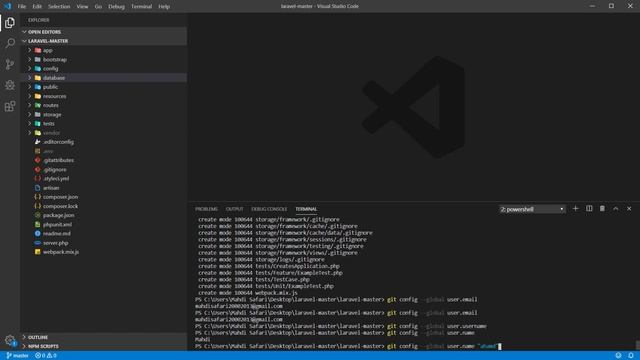Viewport: 640px width, 360px height.
Task: Open the .gitignore file
Action: pos(104,169)
